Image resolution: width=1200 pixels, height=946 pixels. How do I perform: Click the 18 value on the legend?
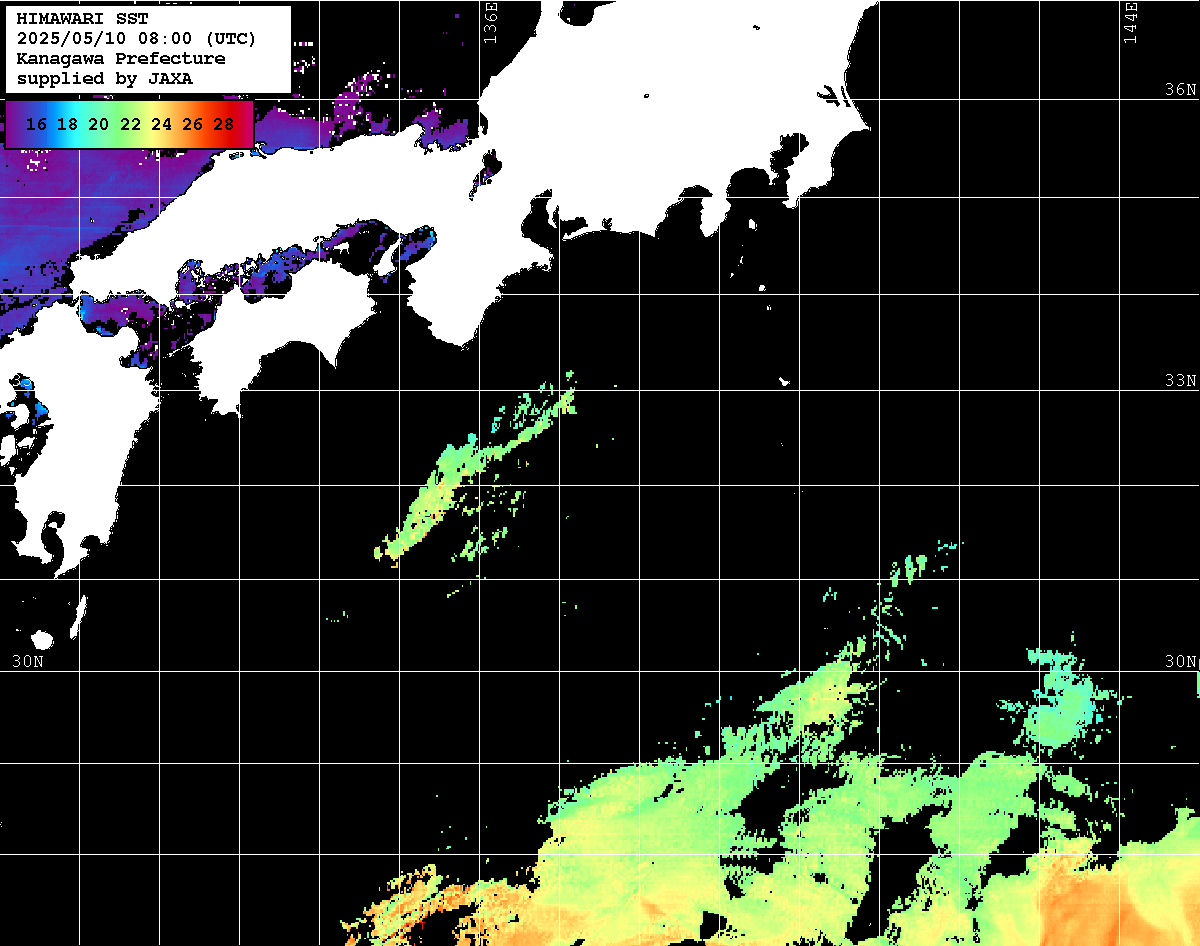(x=67, y=125)
